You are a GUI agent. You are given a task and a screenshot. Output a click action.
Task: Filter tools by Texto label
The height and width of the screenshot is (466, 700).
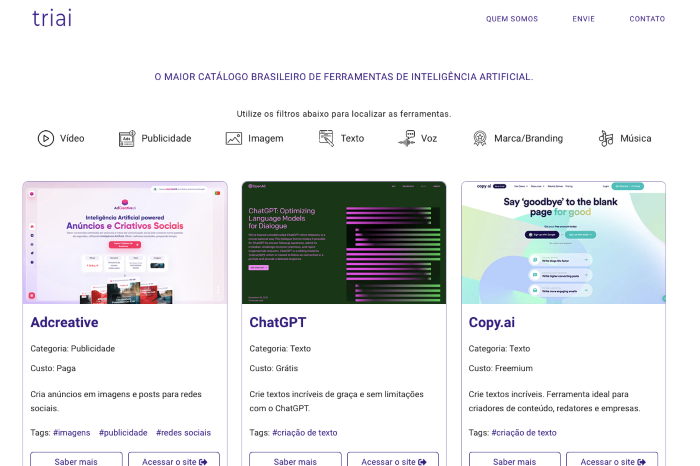pos(352,138)
